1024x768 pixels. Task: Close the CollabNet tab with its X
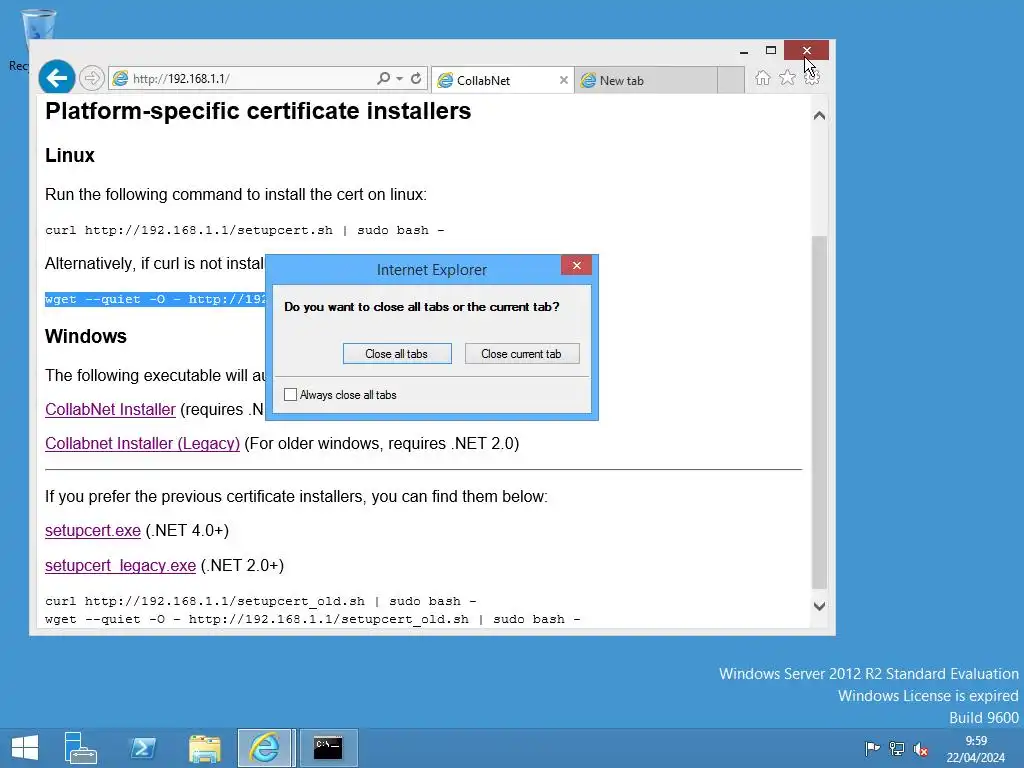pyautogui.click(x=564, y=80)
